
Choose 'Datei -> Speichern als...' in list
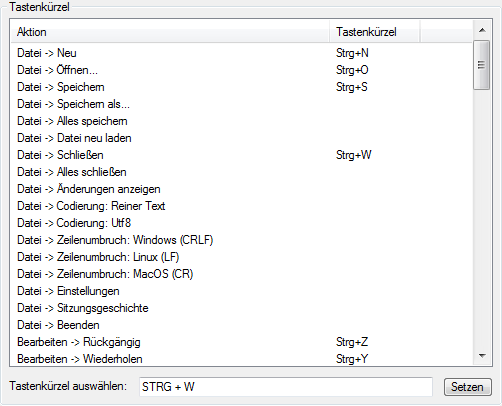point(242,104)
